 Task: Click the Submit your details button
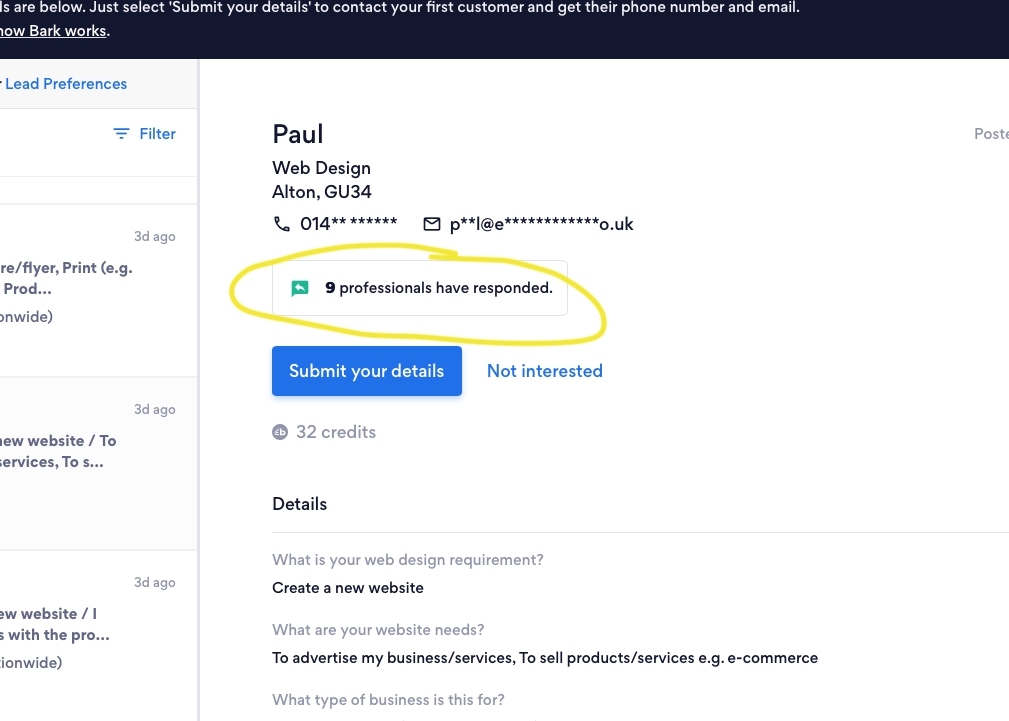pos(366,371)
